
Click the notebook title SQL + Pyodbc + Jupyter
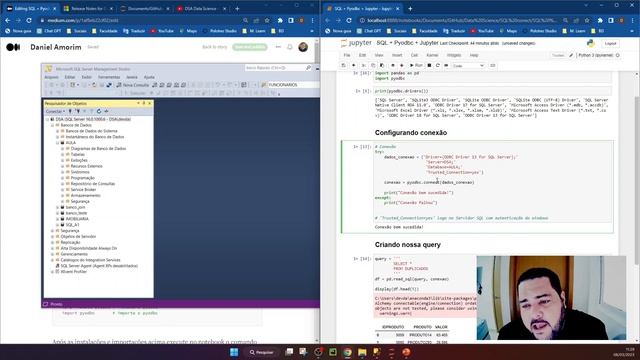(x=407, y=43)
